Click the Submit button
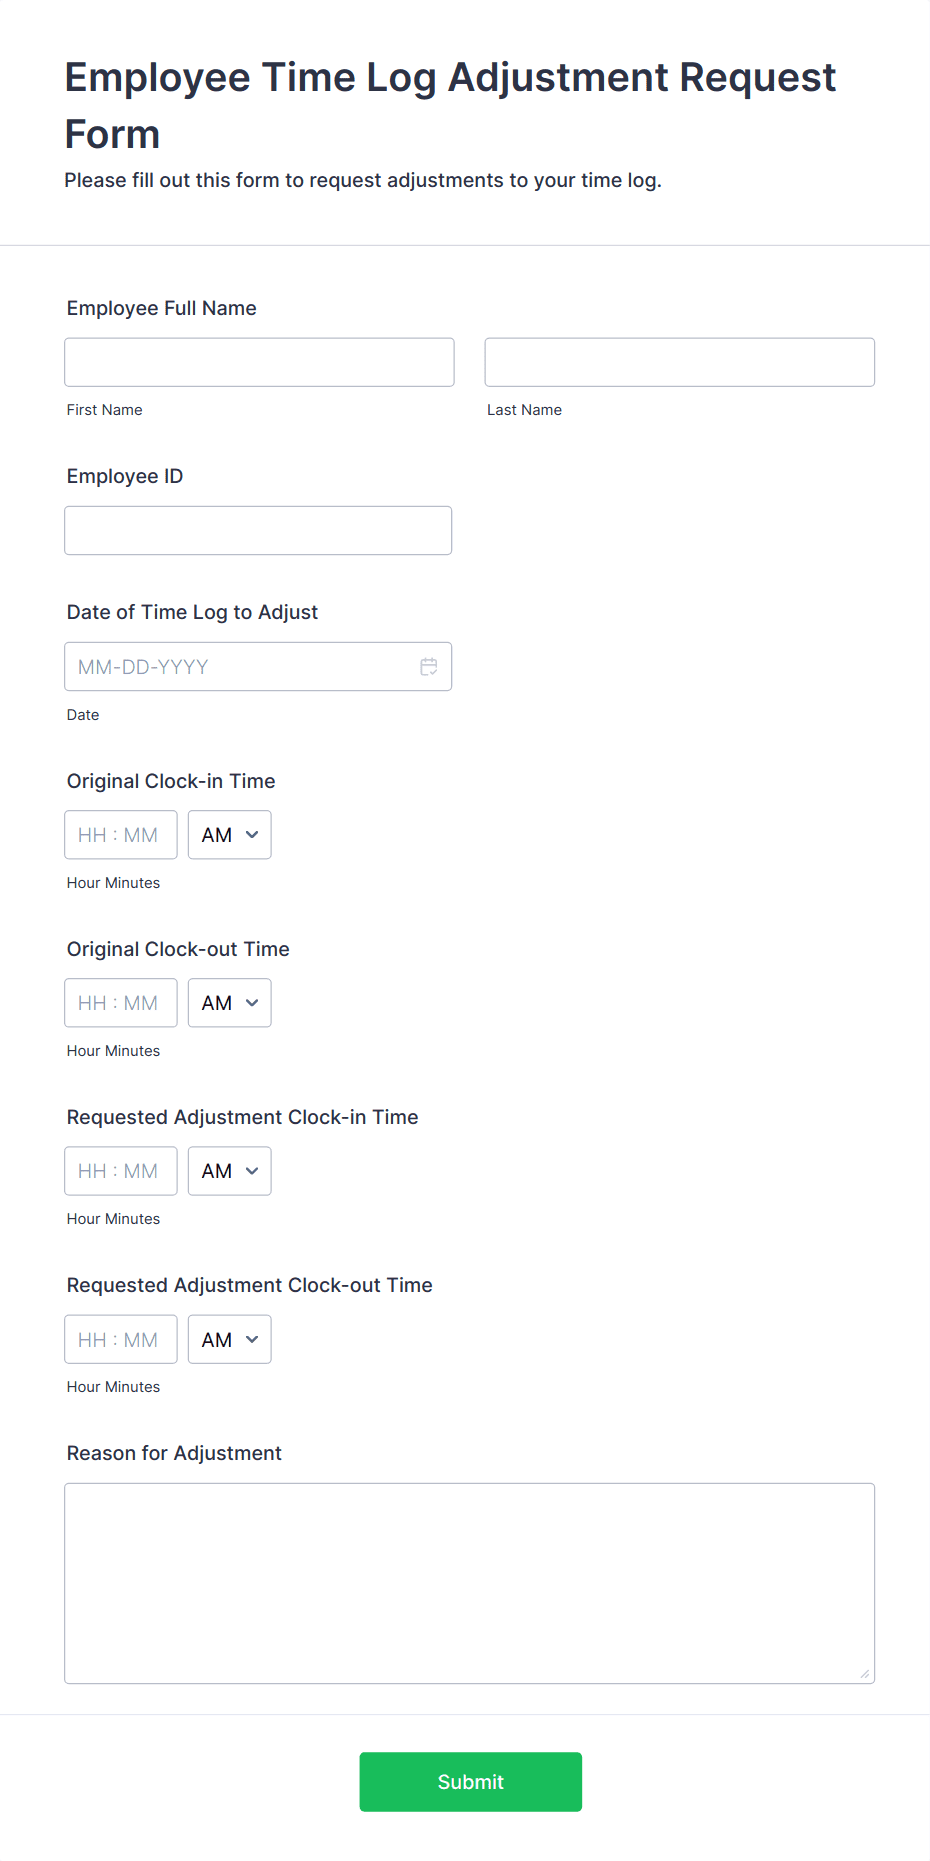 pos(470,1781)
